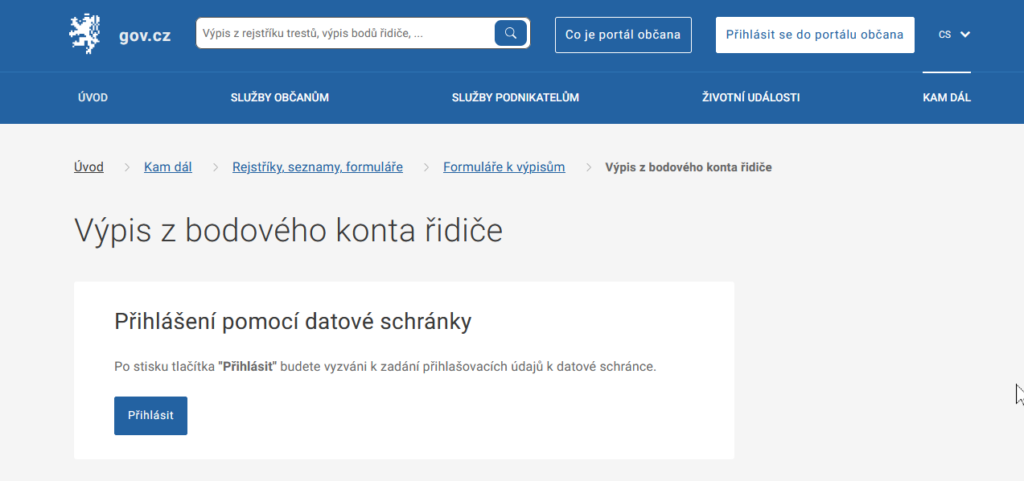Go to the ÚVOD navigation item
1024x481 pixels.
tap(92, 98)
